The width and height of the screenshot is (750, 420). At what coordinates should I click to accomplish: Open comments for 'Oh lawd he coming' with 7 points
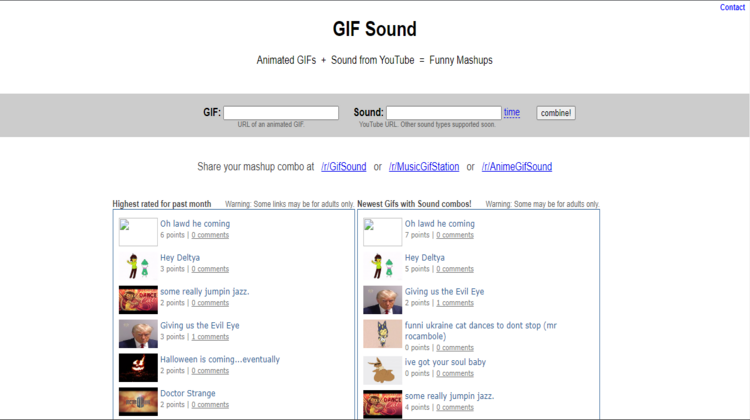tap(455, 235)
